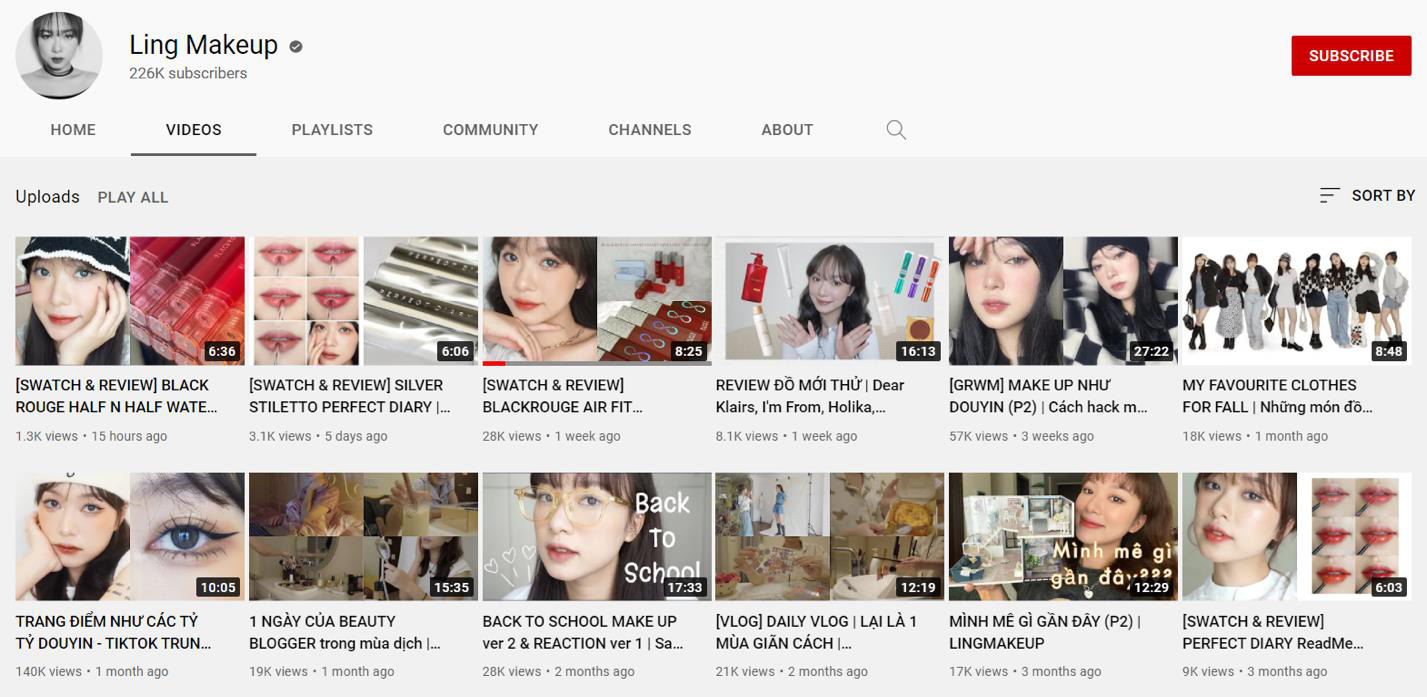This screenshot has width=1427, height=697.
Task: Select the Channels tab
Action: (649, 130)
